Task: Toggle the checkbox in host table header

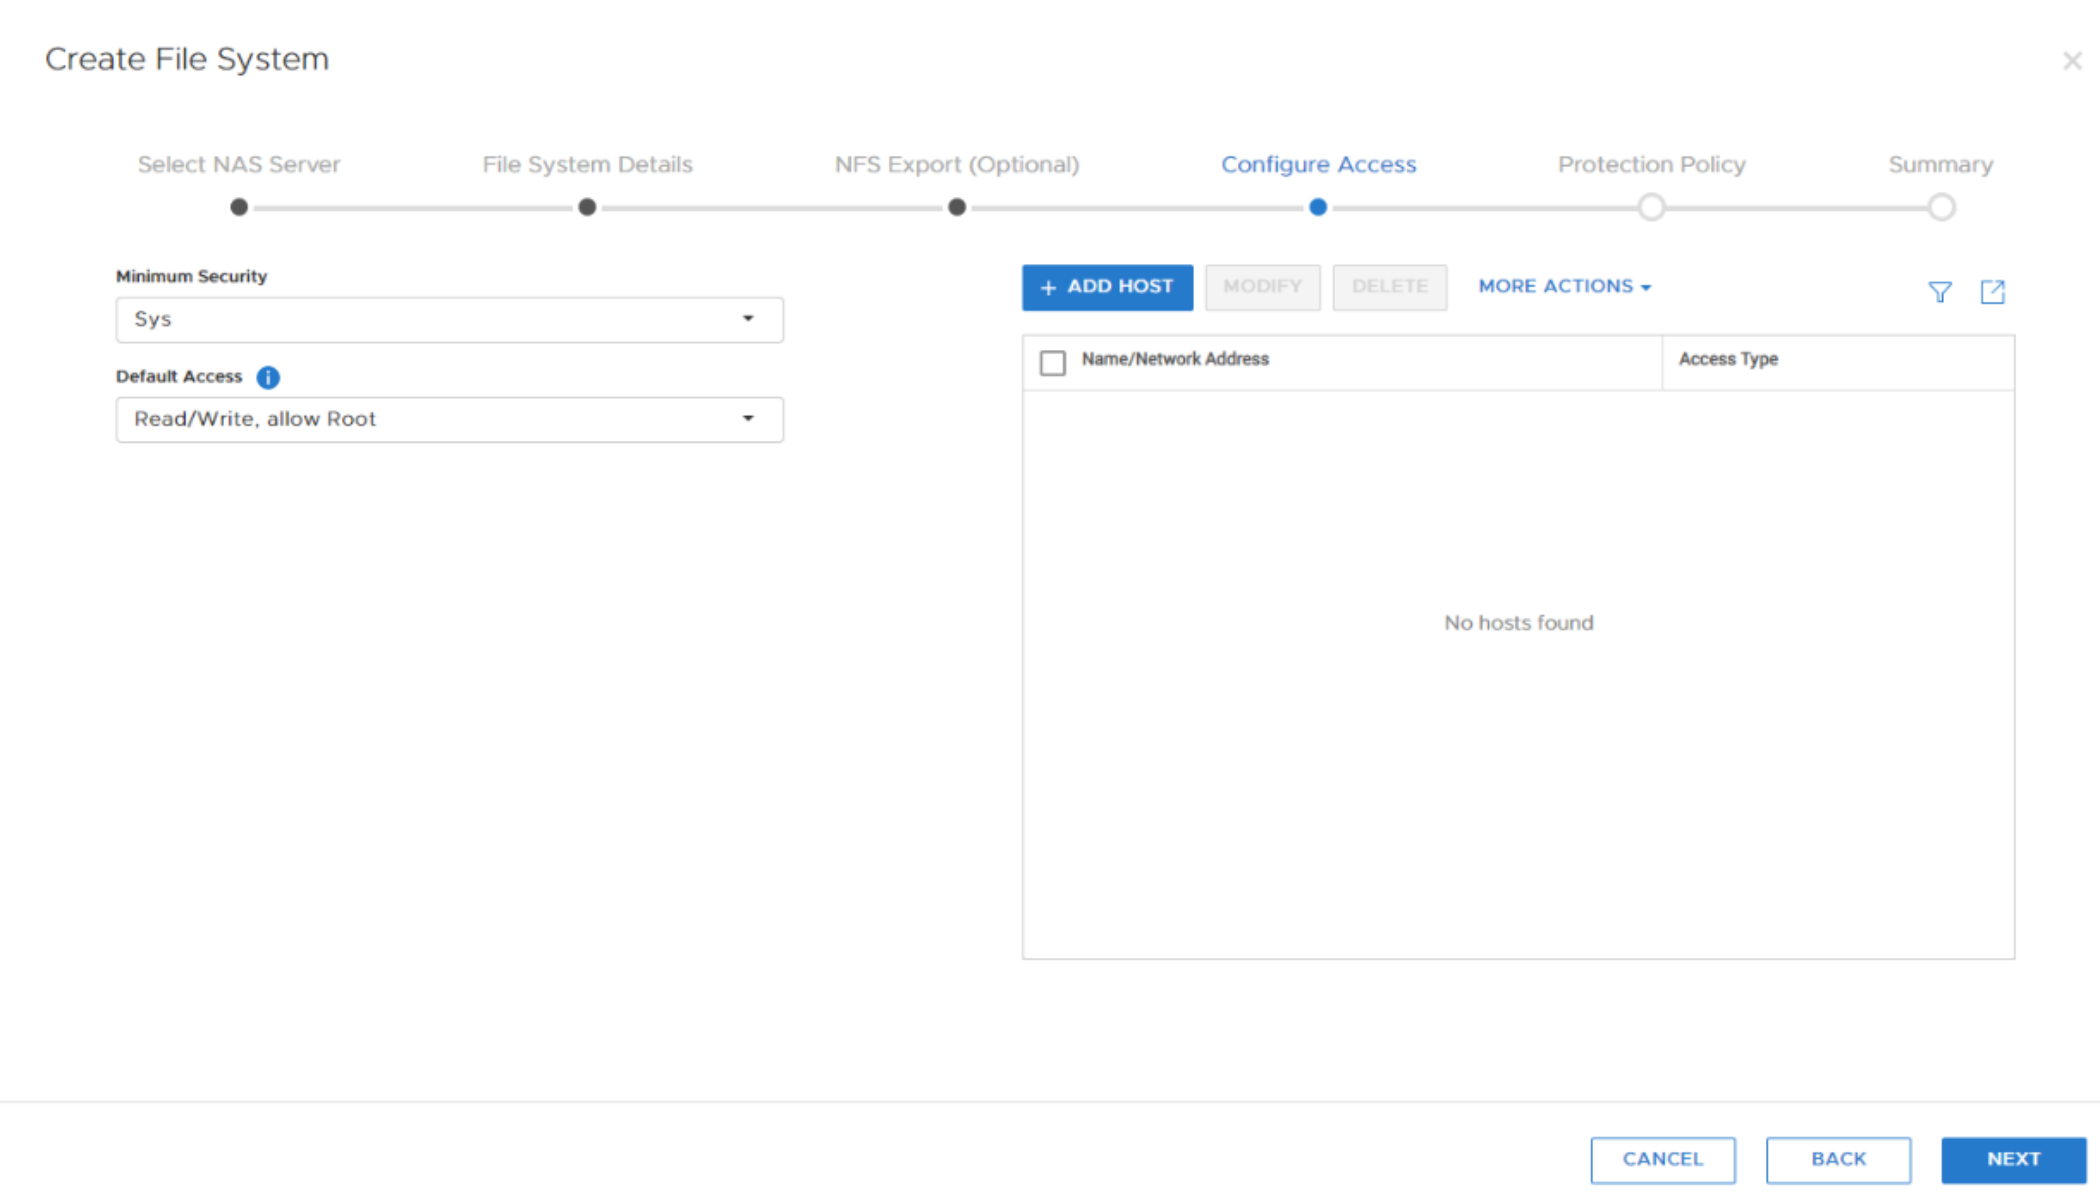Action: [1053, 361]
